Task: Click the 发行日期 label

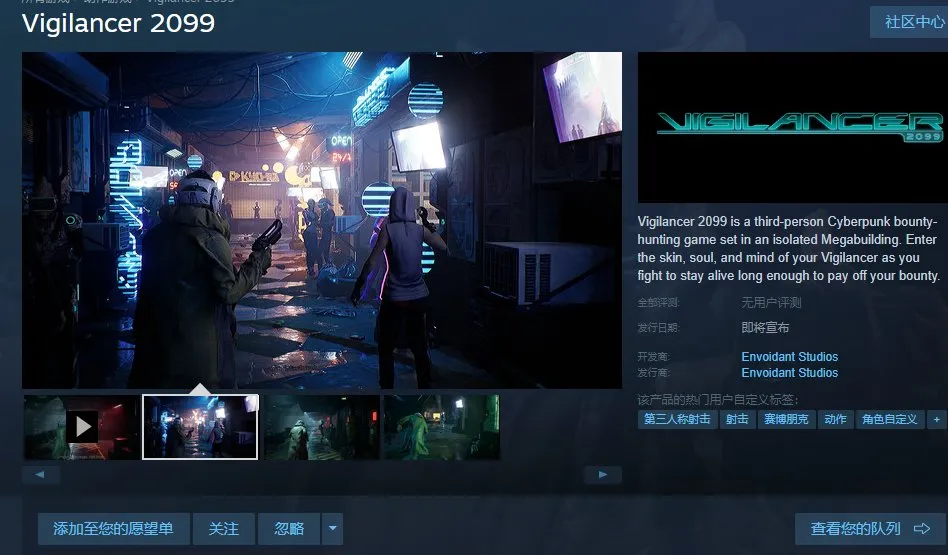Action: tap(658, 328)
